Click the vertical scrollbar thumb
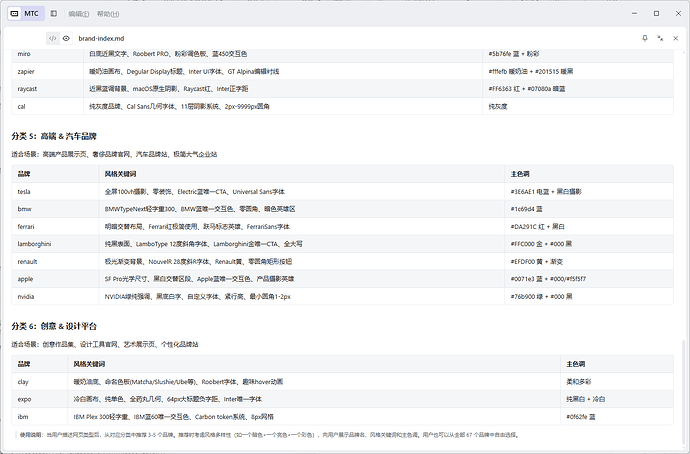Screen dimensions: 690x454 pyautogui.click(x=684, y=392)
